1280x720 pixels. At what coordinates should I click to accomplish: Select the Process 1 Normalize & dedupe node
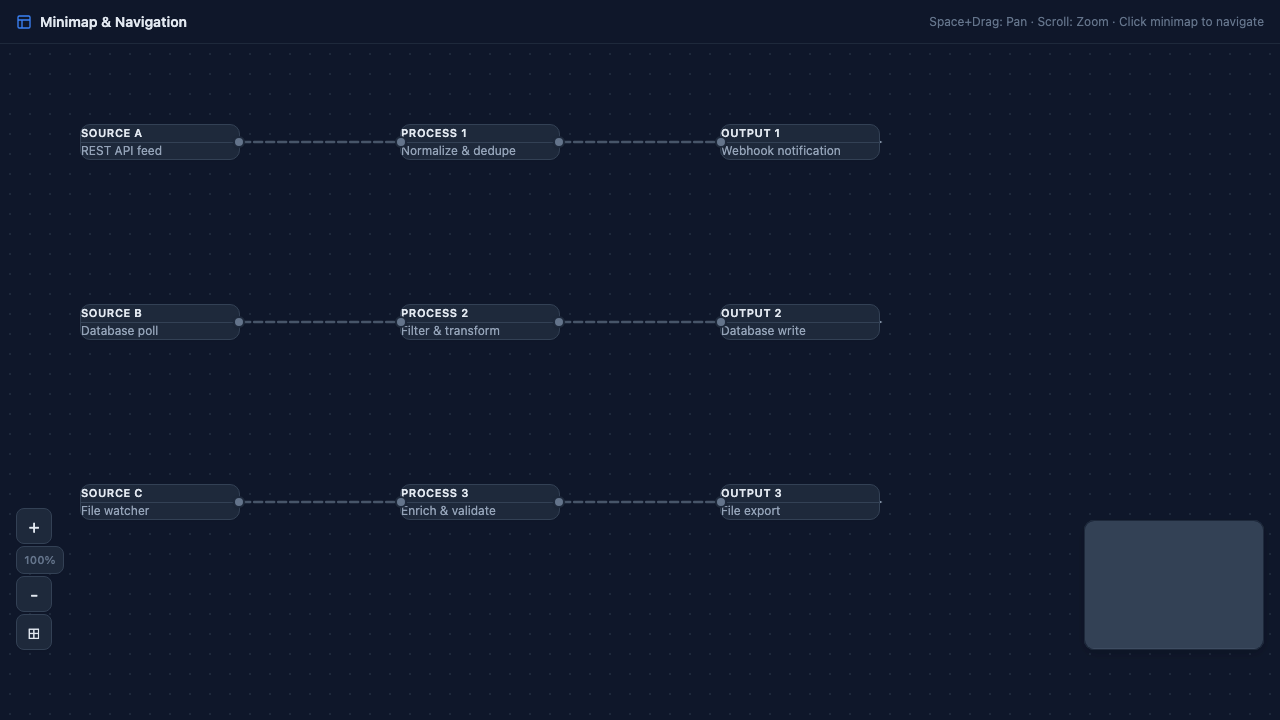(480, 142)
